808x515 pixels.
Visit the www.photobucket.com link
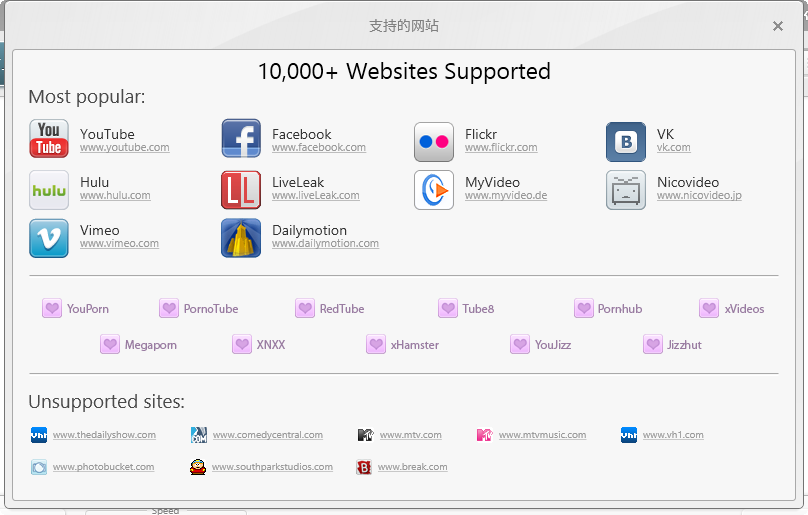tap(104, 467)
